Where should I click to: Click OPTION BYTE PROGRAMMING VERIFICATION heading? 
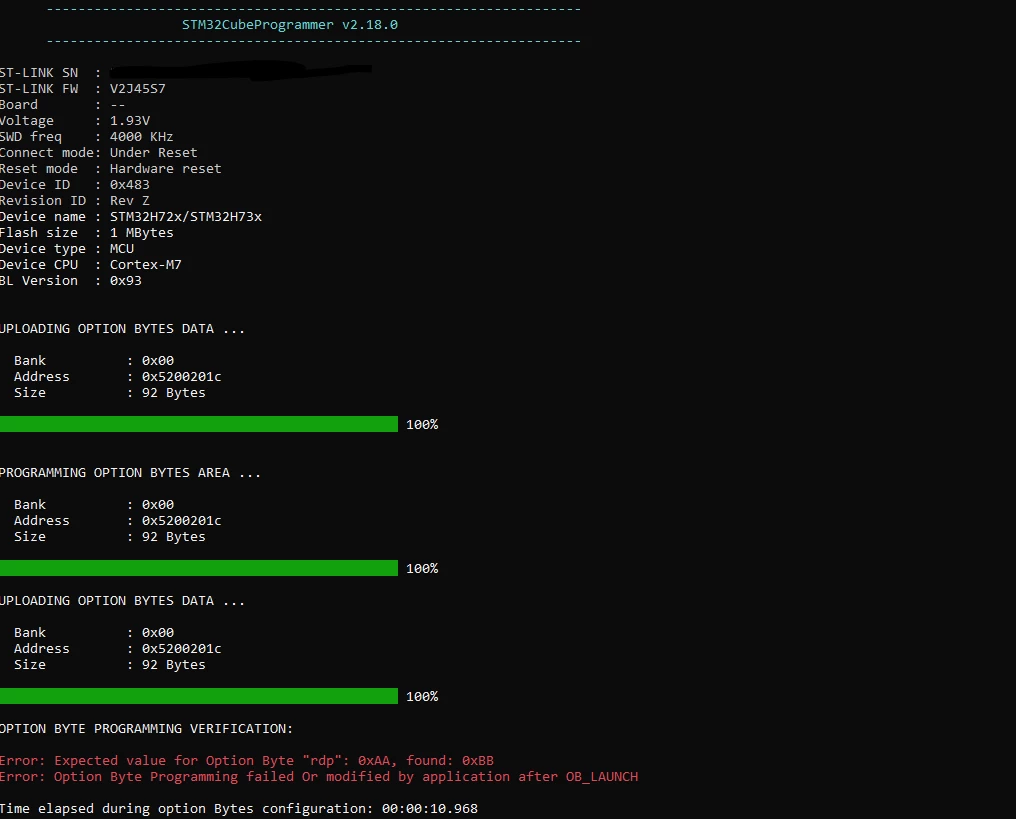click(x=146, y=728)
